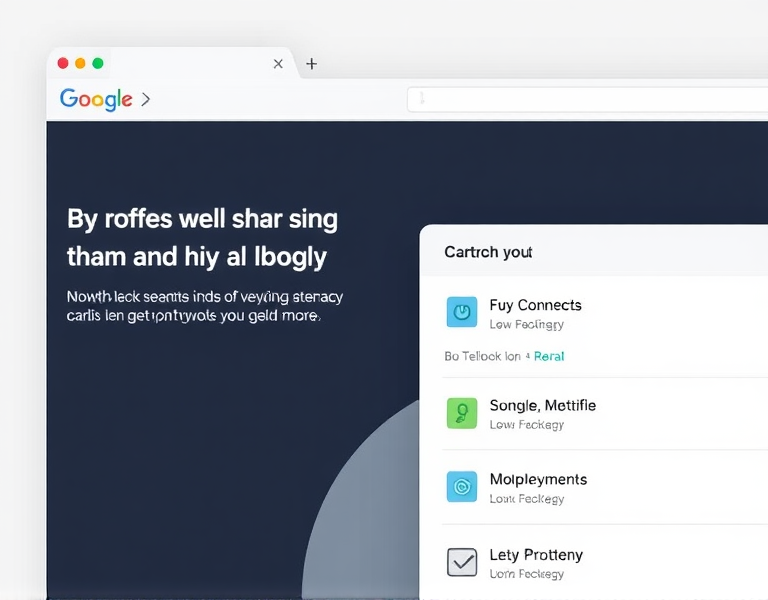Click the paragraph starting Nowth leck seantts
The image size is (768, 600).
(x=205, y=306)
